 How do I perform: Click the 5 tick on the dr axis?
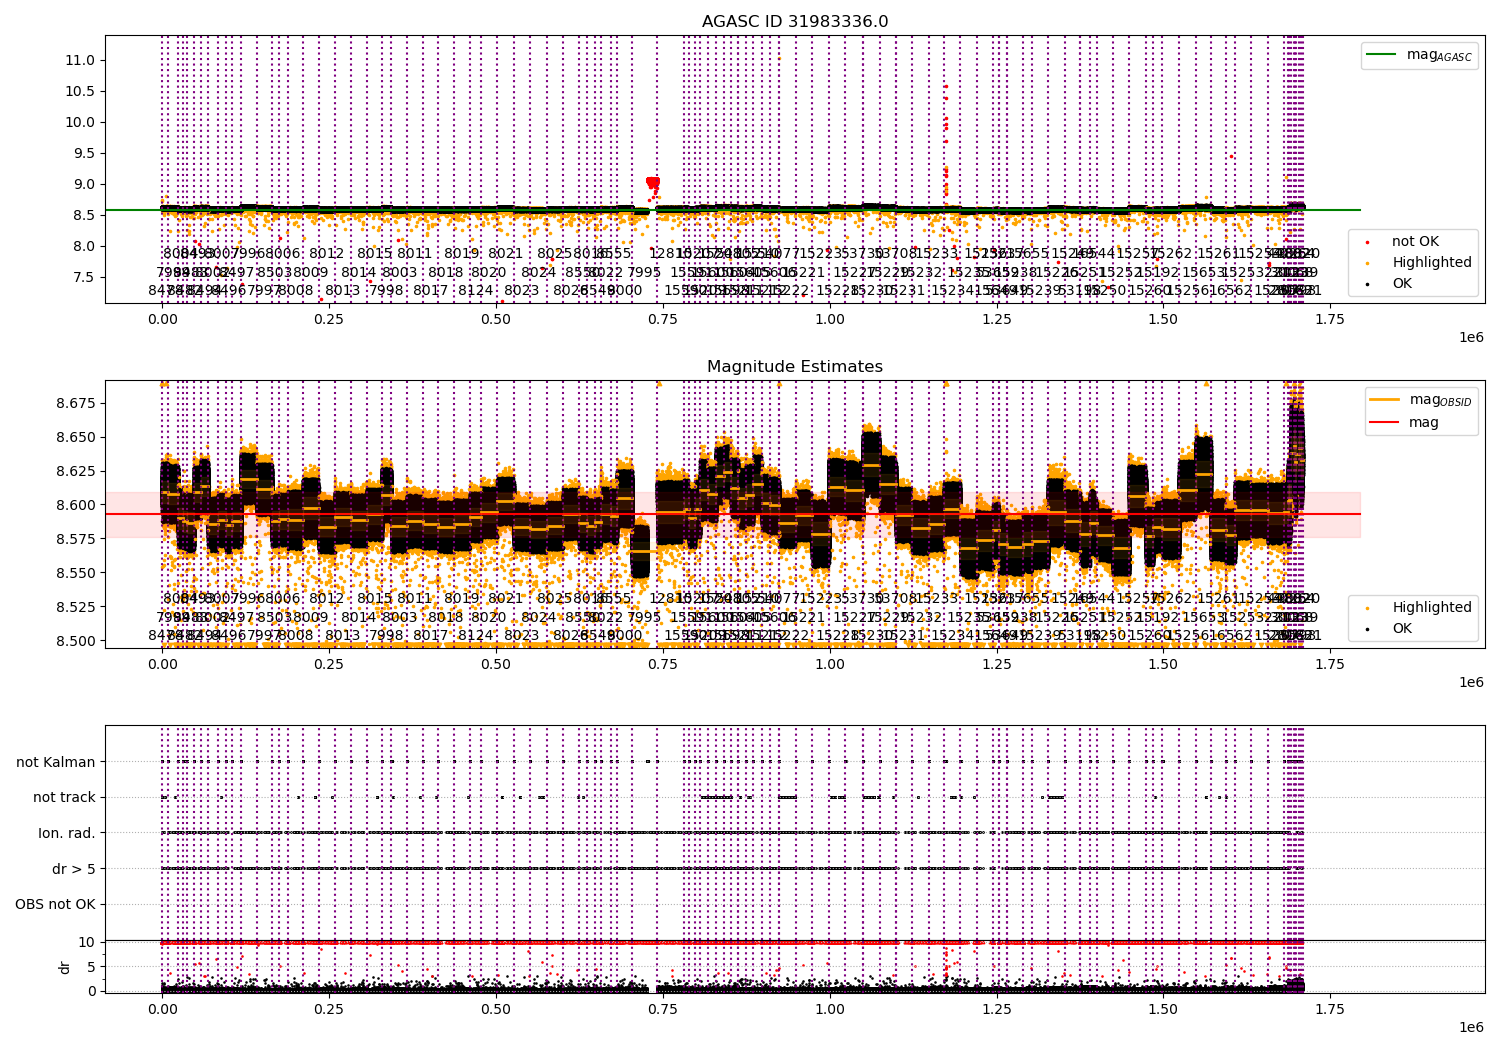coord(91,967)
